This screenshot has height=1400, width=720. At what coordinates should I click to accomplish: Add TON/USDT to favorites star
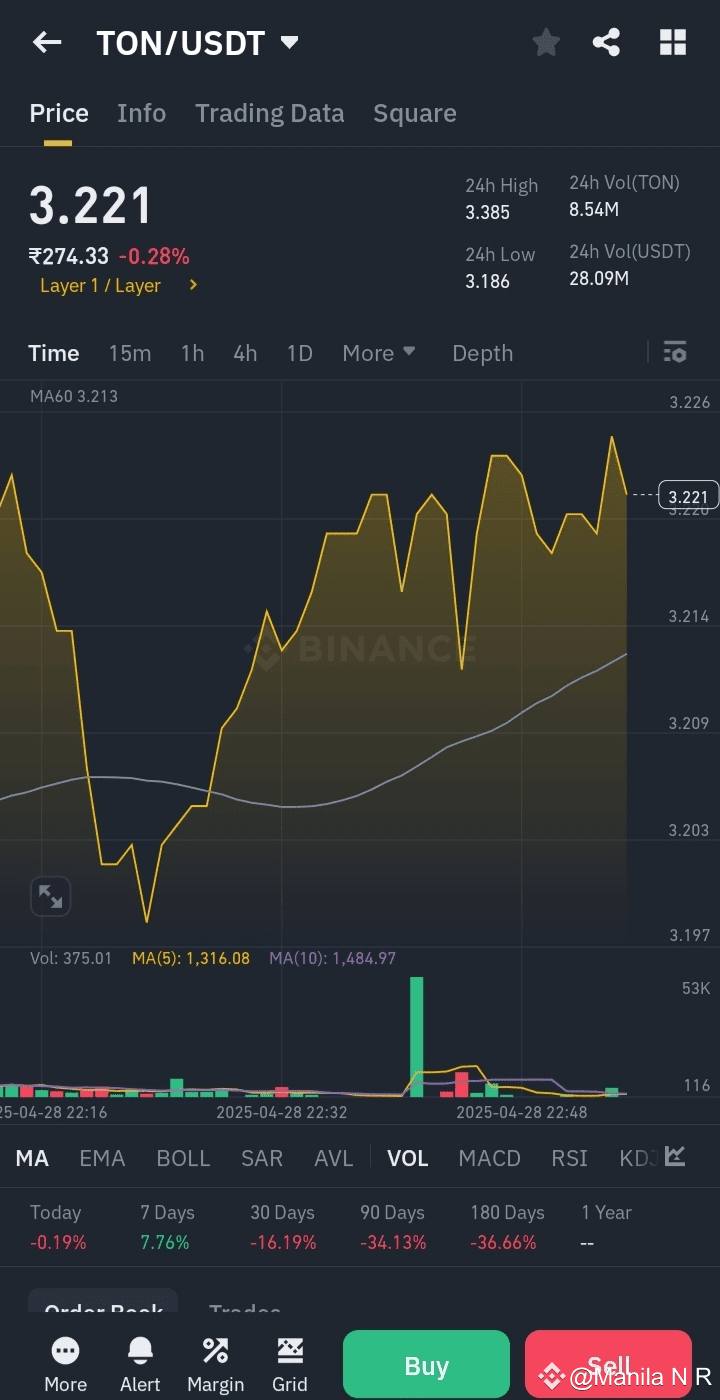click(546, 42)
